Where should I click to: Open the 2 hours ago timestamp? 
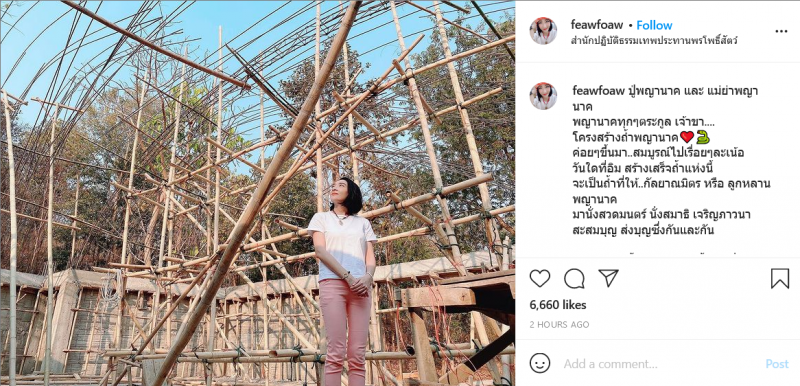[559, 324]
